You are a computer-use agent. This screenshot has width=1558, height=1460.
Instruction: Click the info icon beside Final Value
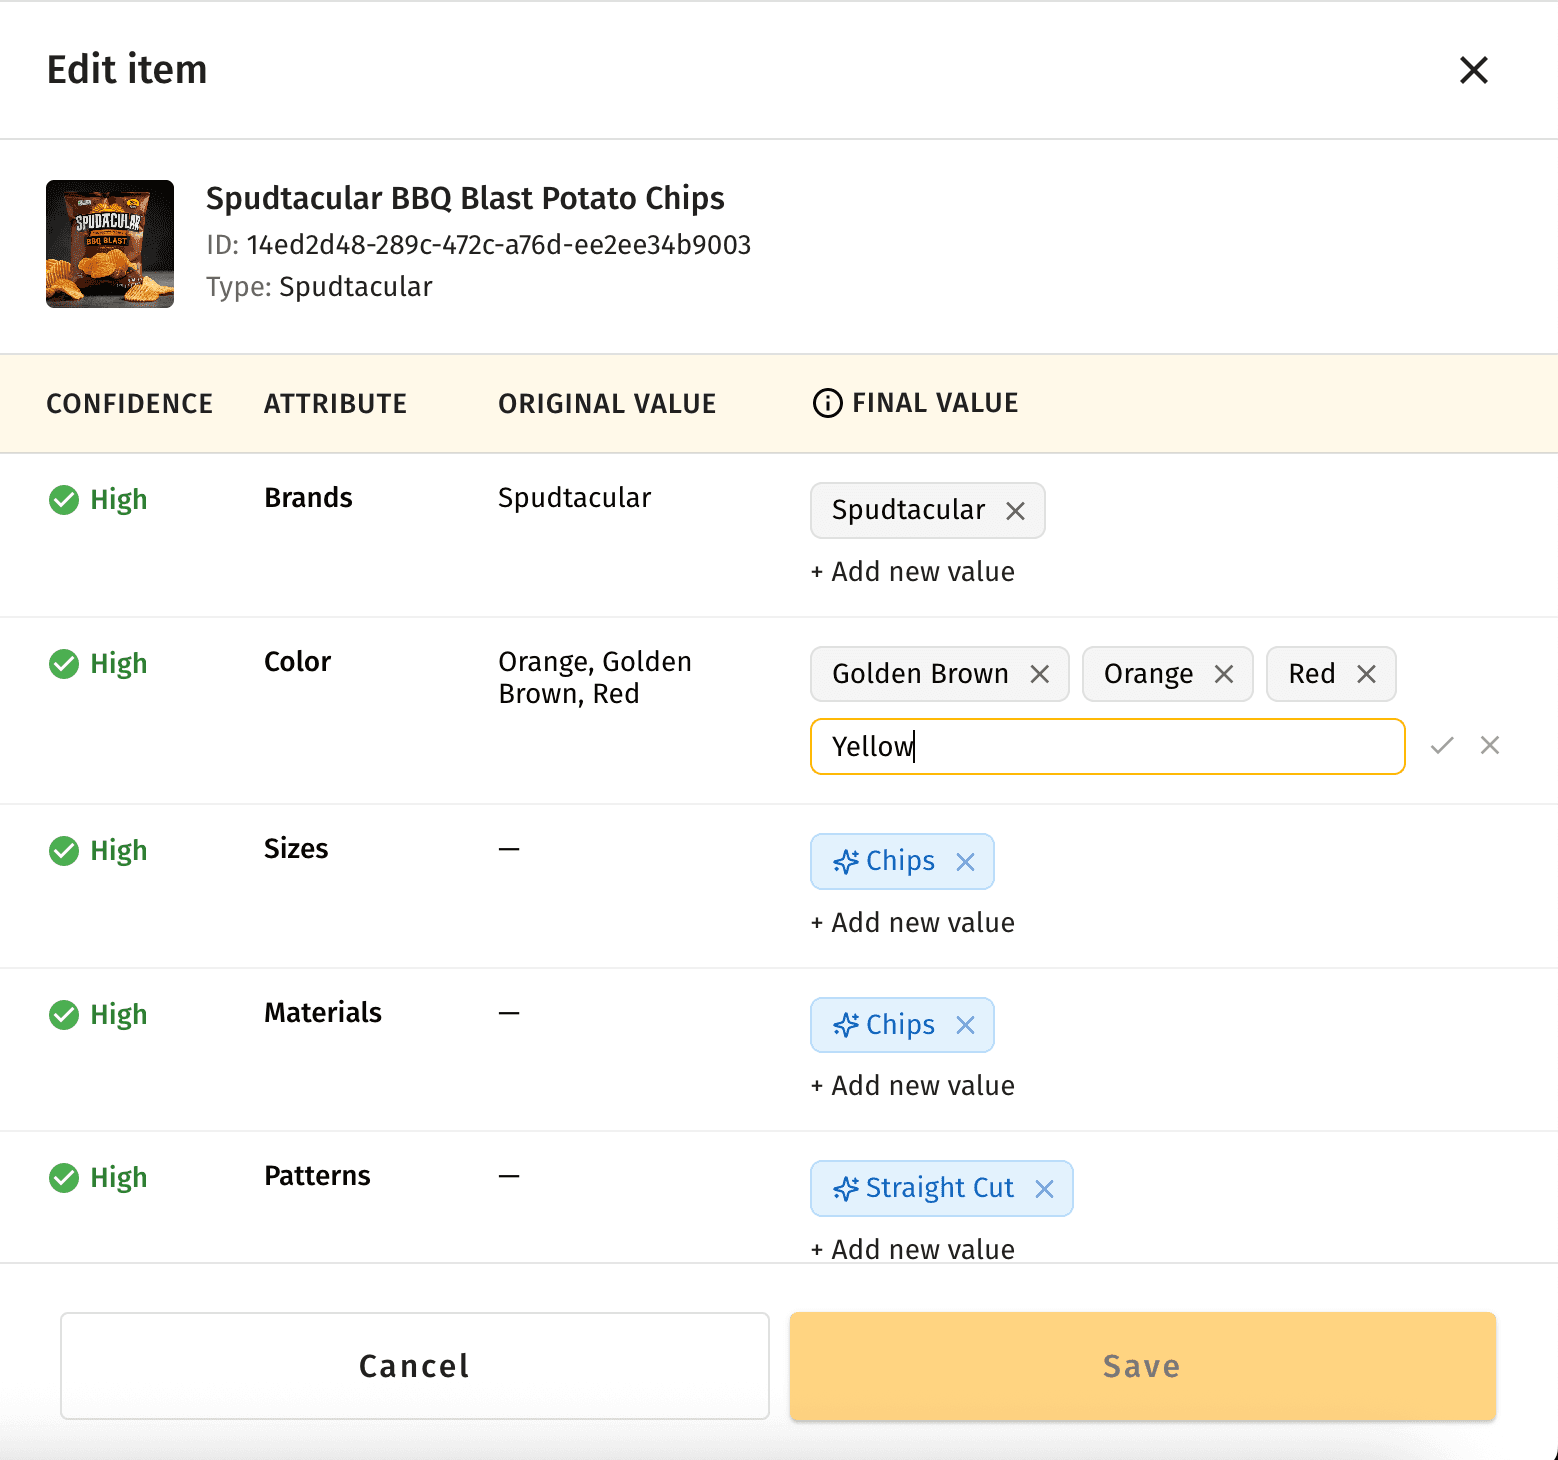[x=827, y=403]
